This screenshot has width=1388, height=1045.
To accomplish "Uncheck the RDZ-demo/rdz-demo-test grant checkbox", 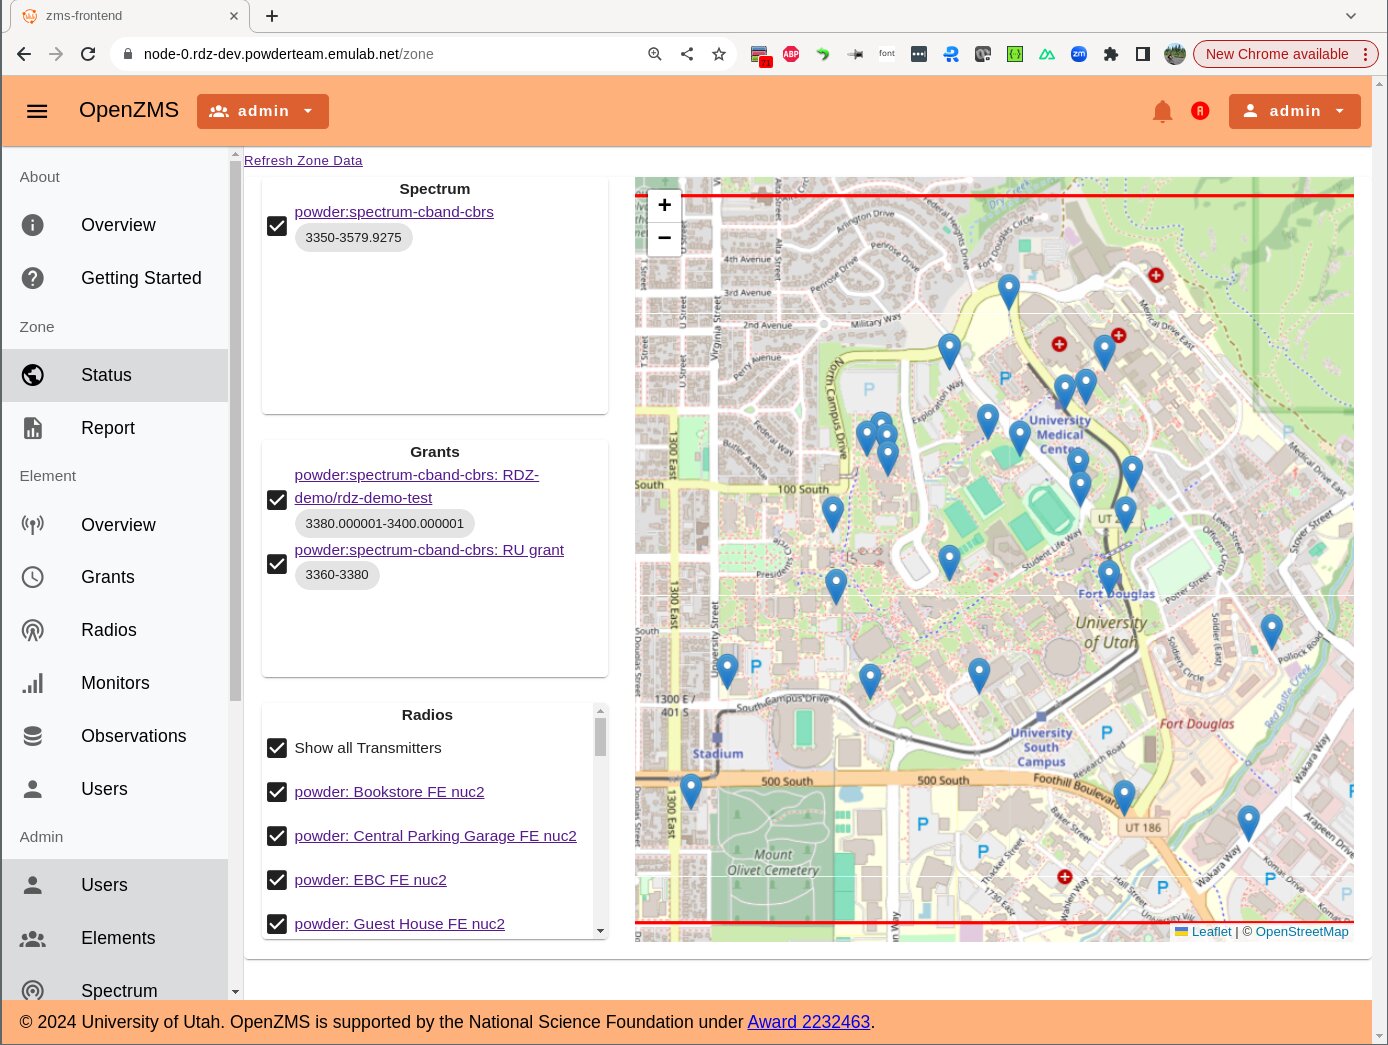I will [x=277, y=499].
